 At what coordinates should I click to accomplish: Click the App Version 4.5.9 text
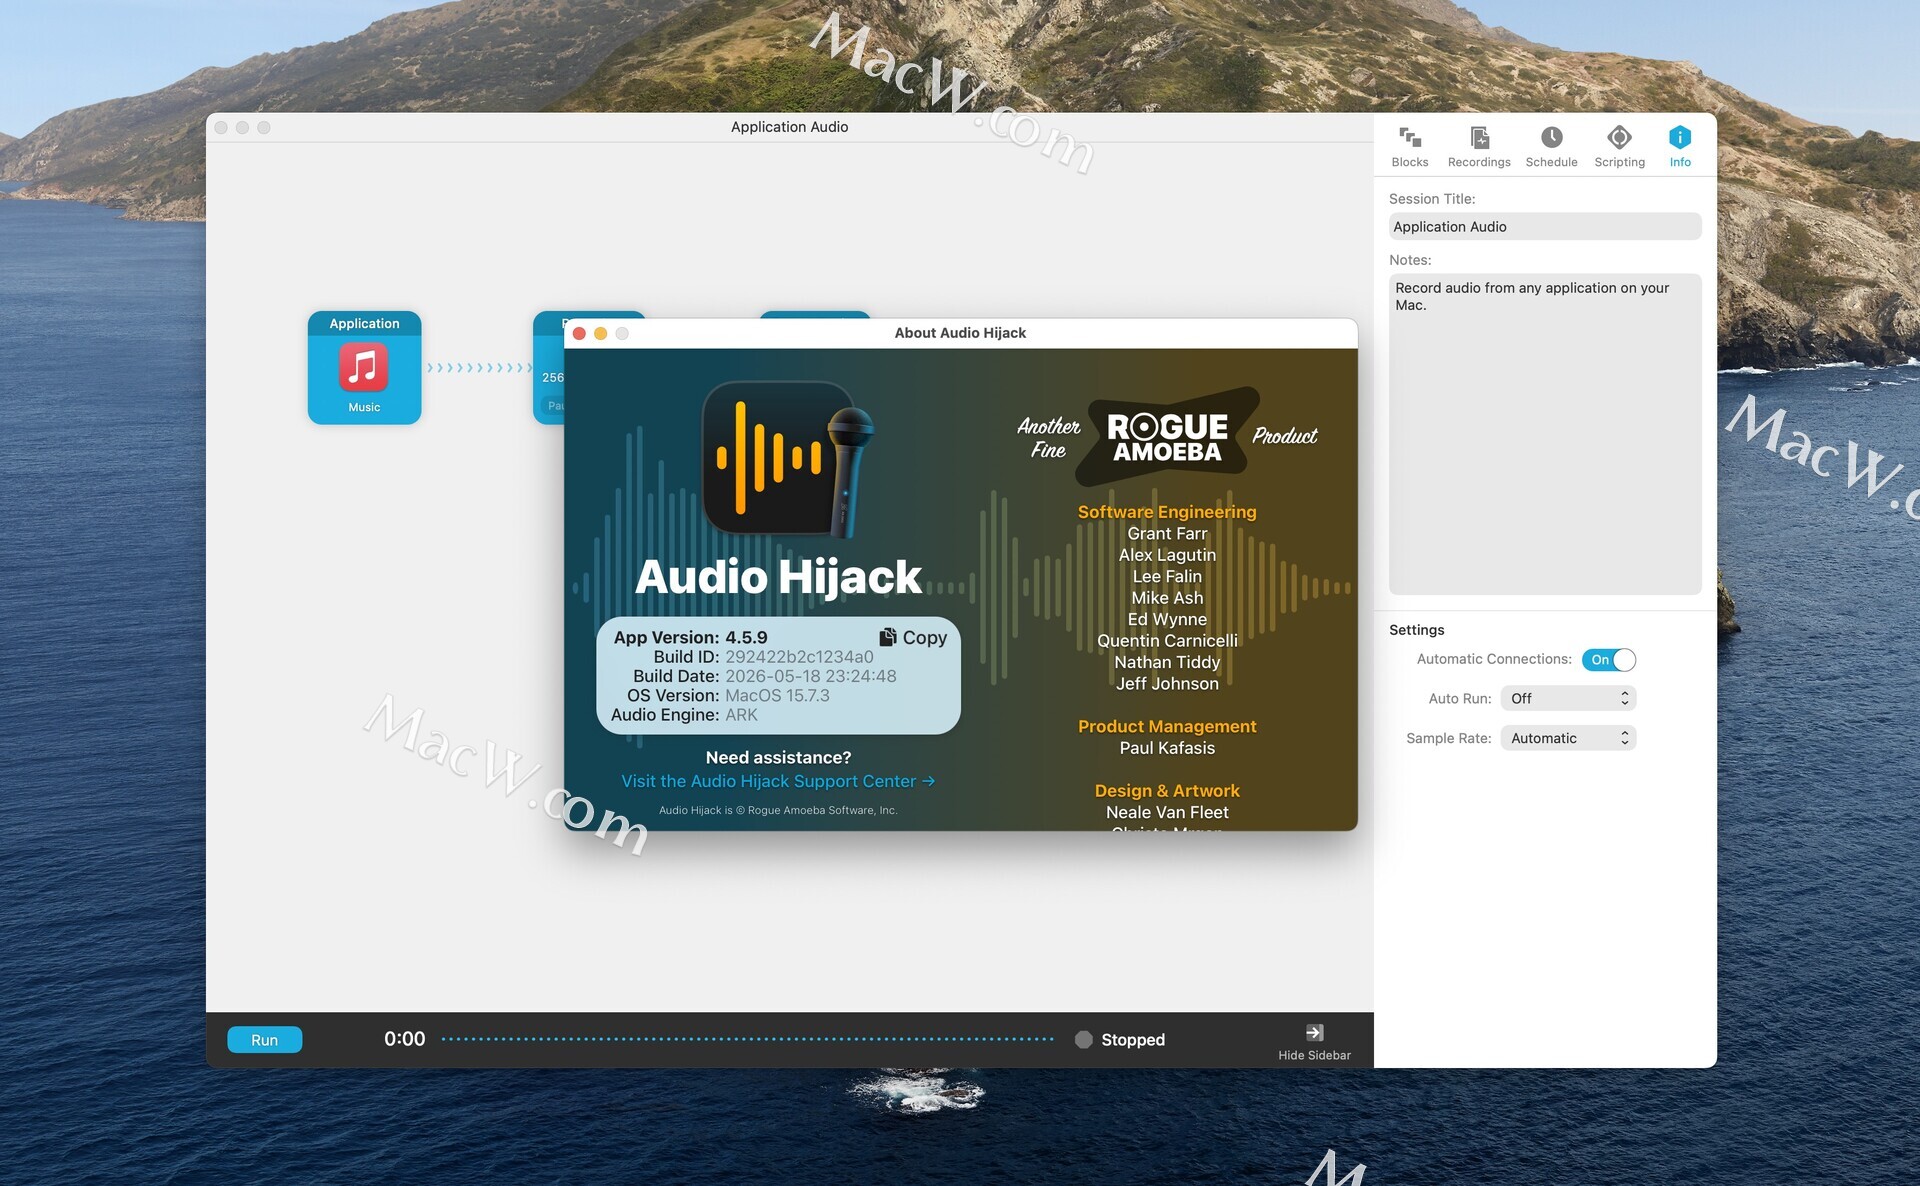[x=691, y=637]
